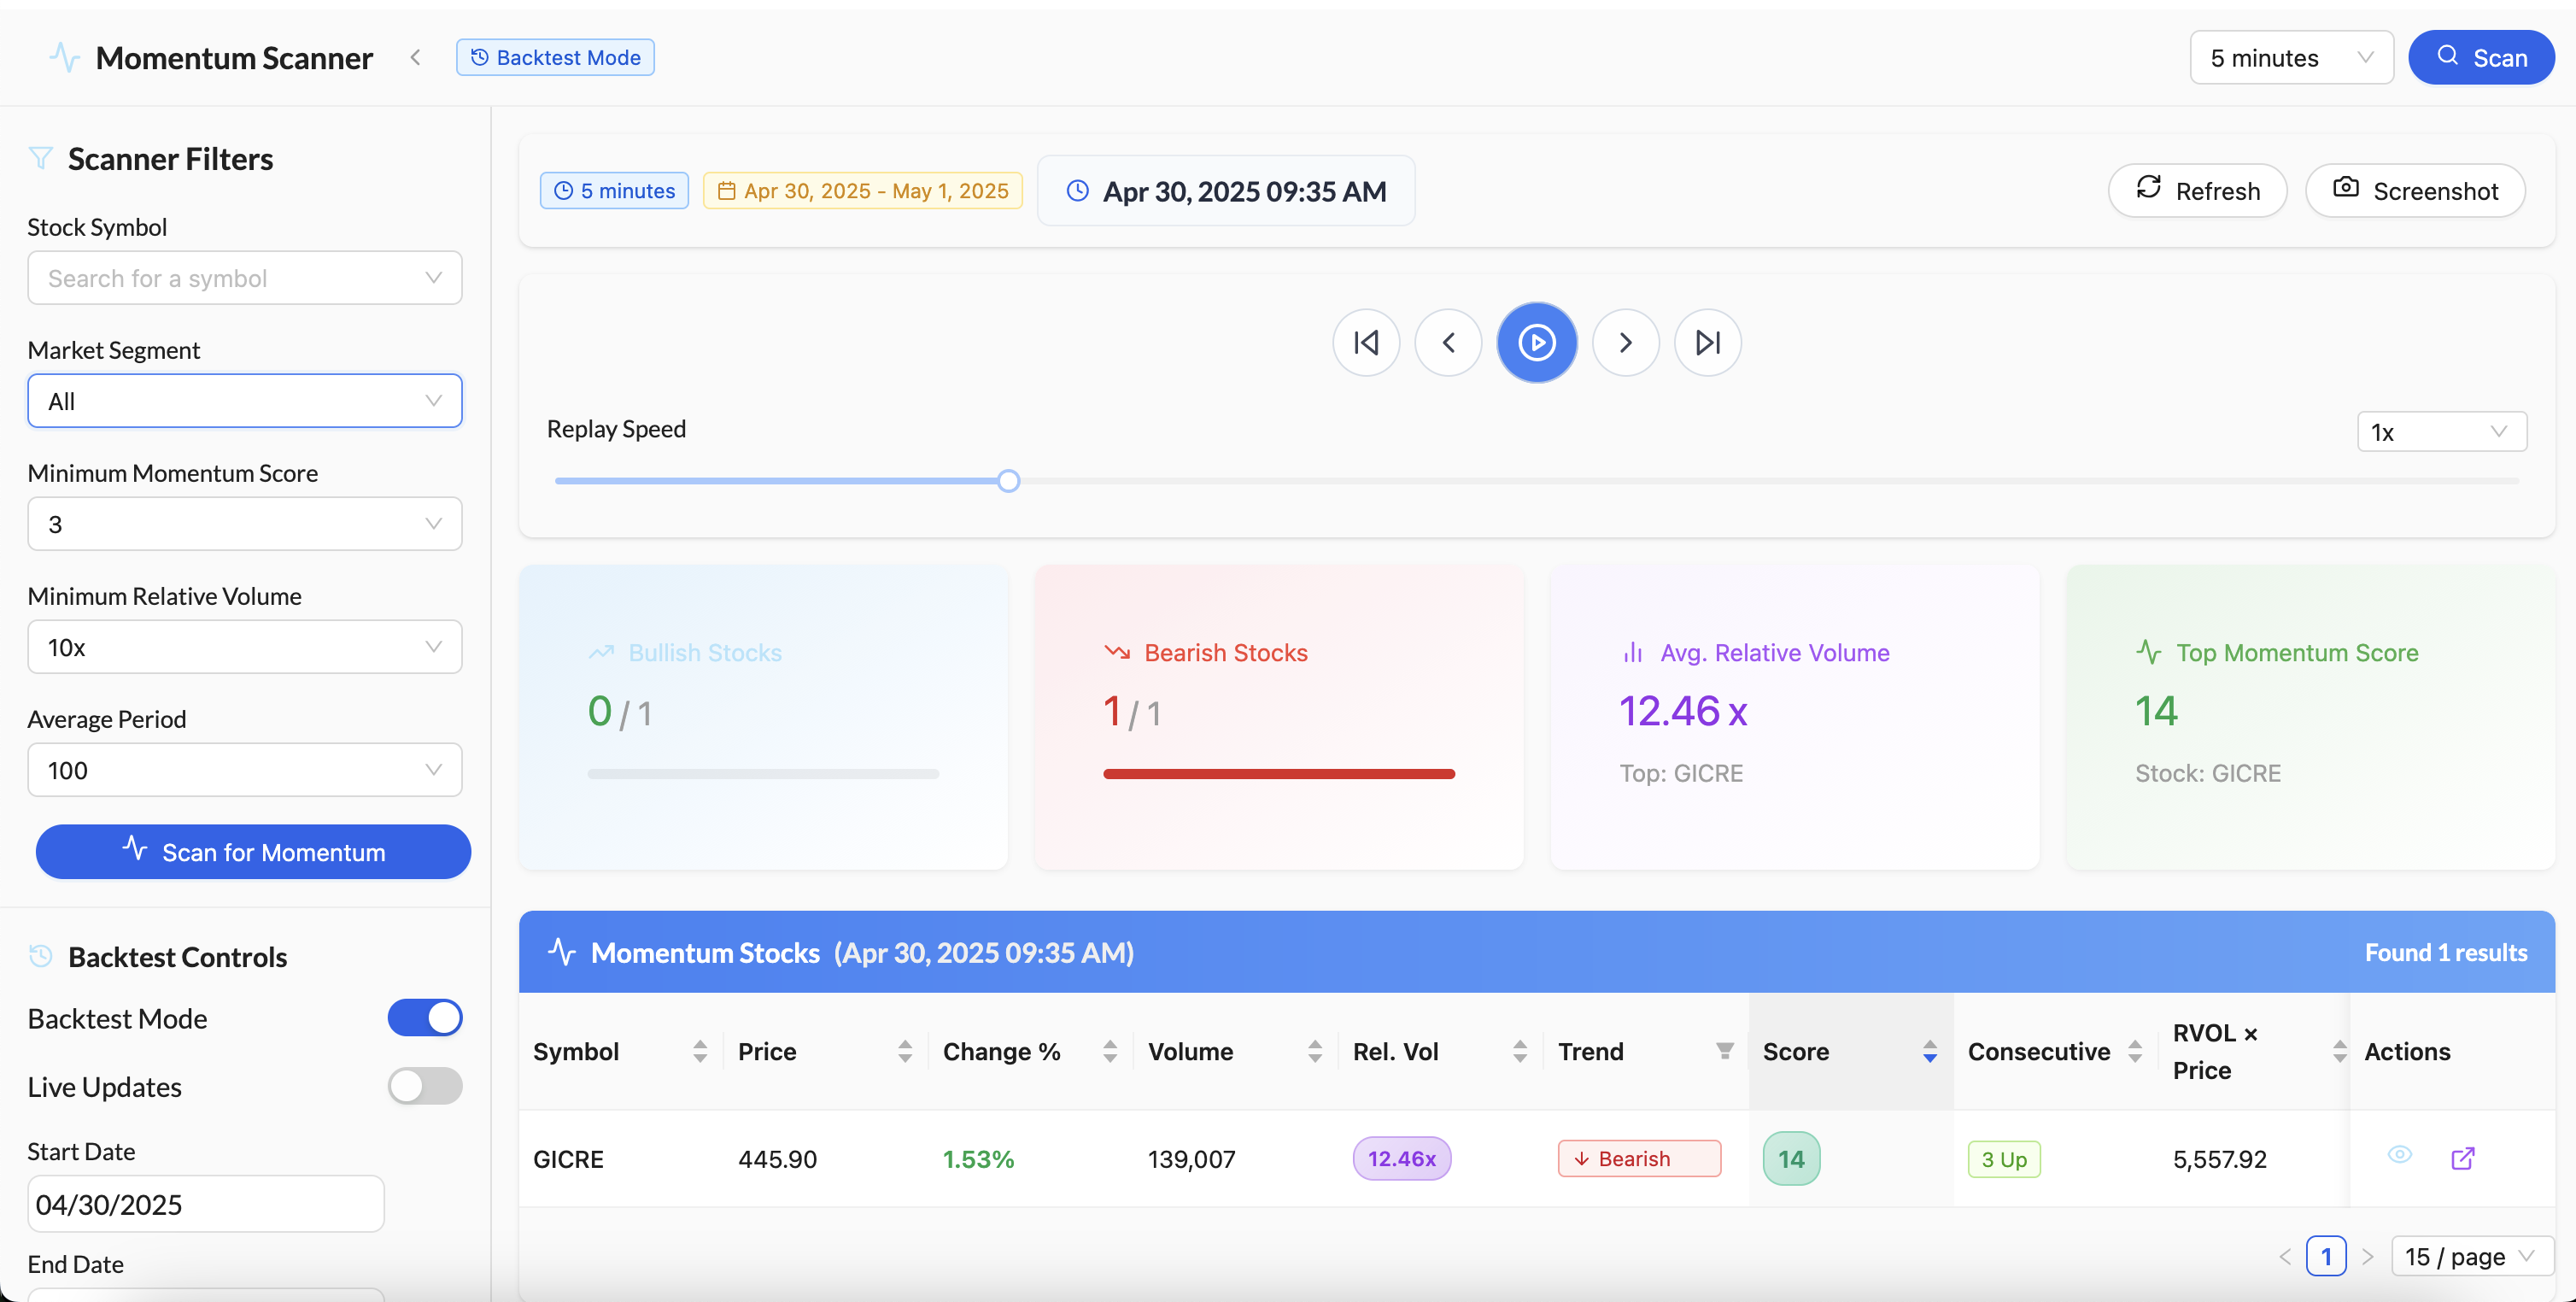Click the Start Date input field
This screenshot has width=2576, height=1302.
206,1204
